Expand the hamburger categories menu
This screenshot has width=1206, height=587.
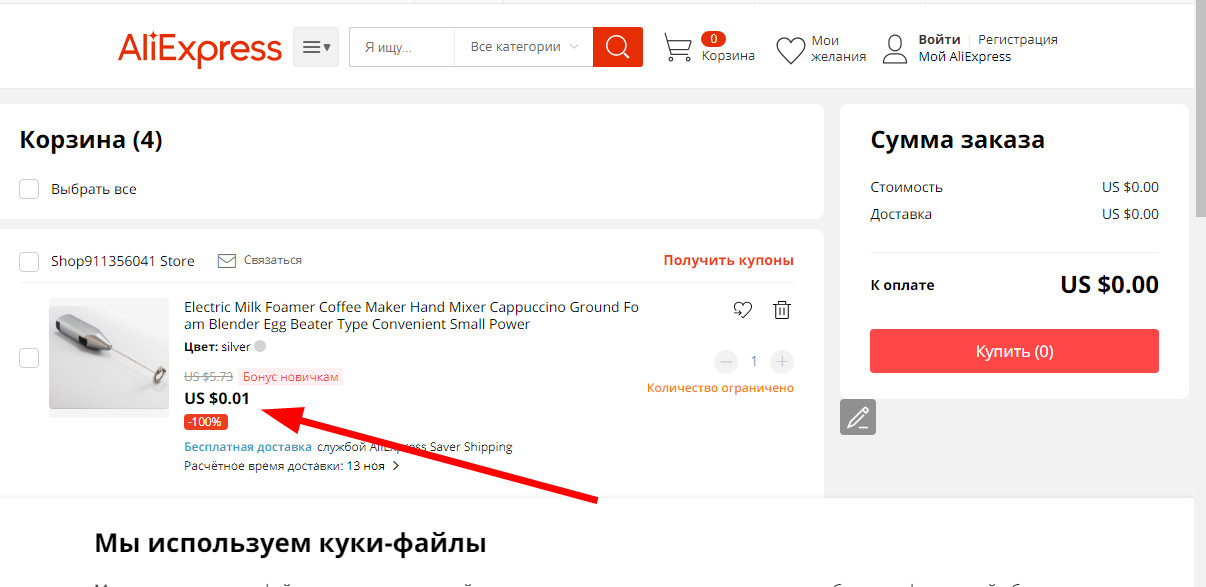pyautogui.click(x=316, y=47)
